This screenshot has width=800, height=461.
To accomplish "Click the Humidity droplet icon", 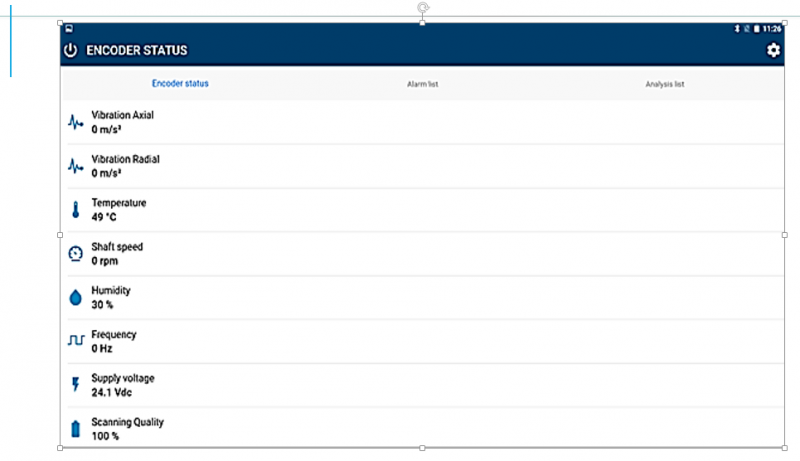I will (x=75, y=297).
